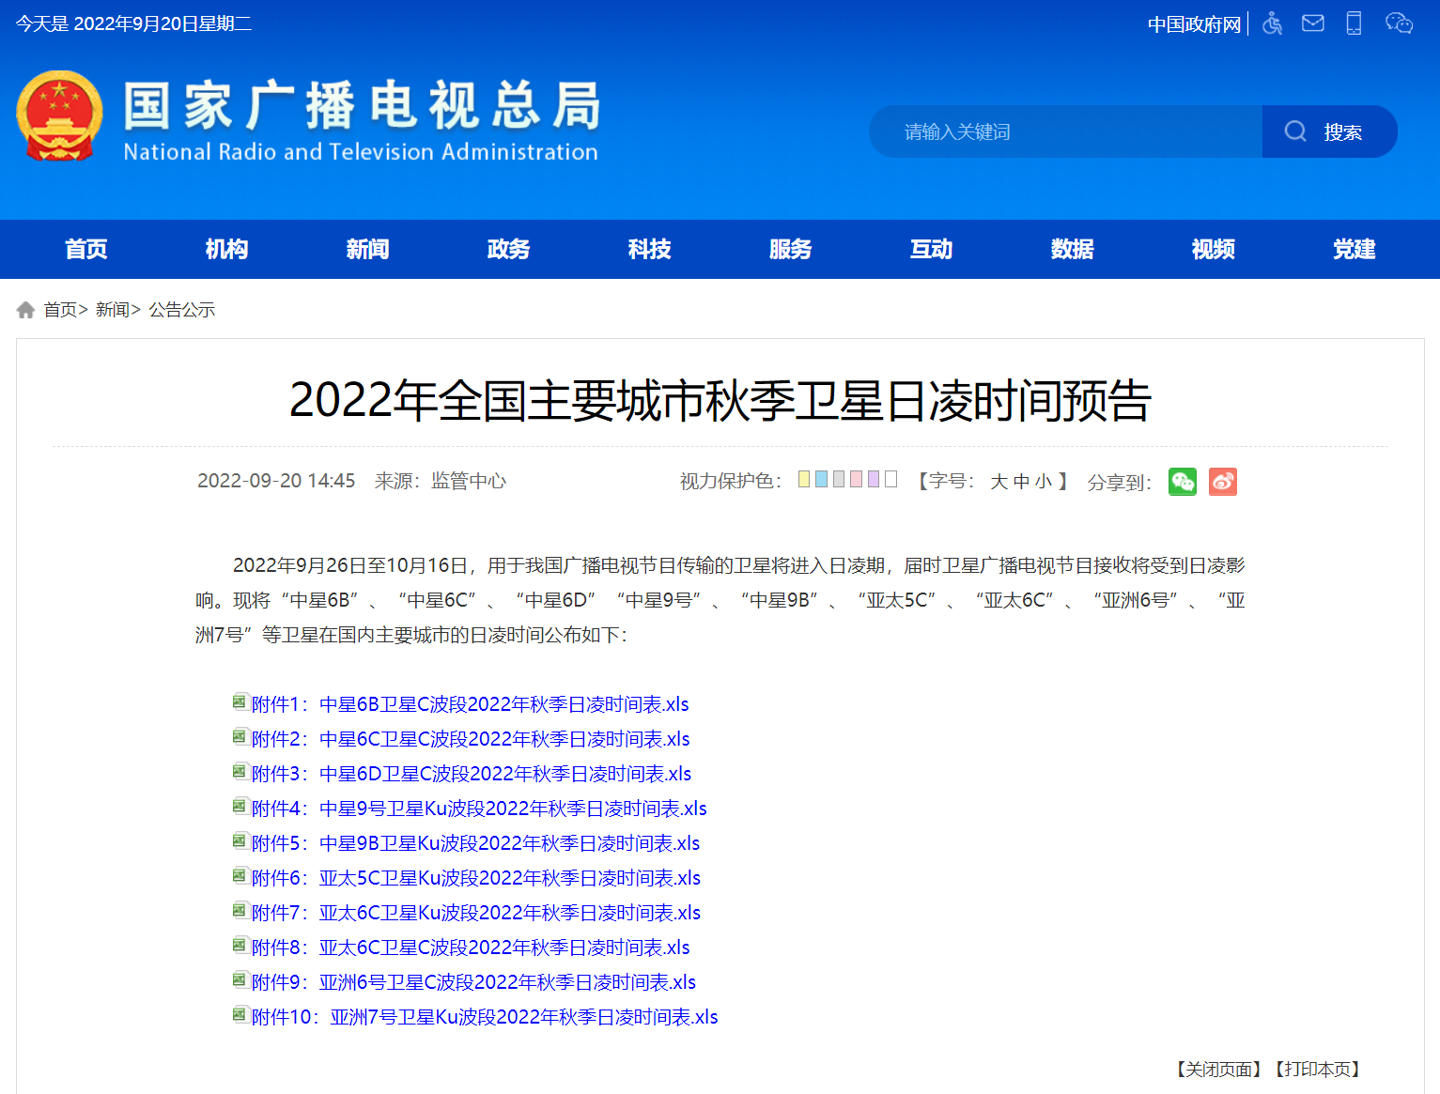Screen dimensions: 1440x1094
Task: Download 附件3 中星6D卫星C波段 xls
Action: tap(472, 774)
